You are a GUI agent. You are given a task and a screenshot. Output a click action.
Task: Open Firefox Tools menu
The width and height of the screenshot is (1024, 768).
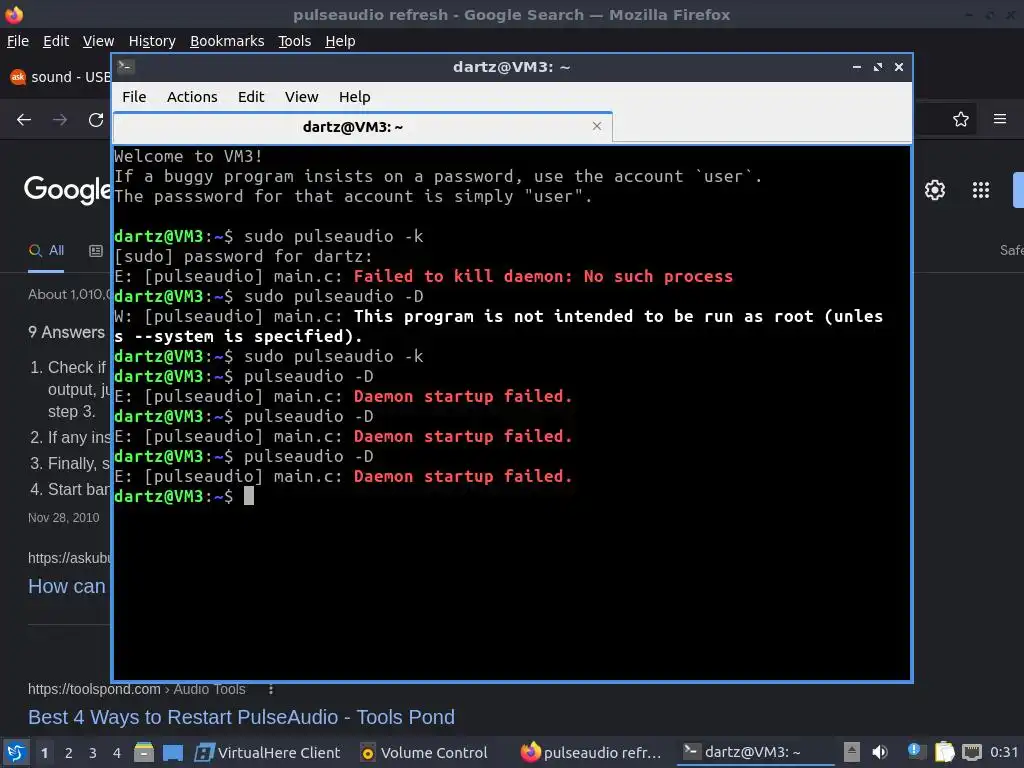click(295, 41)
